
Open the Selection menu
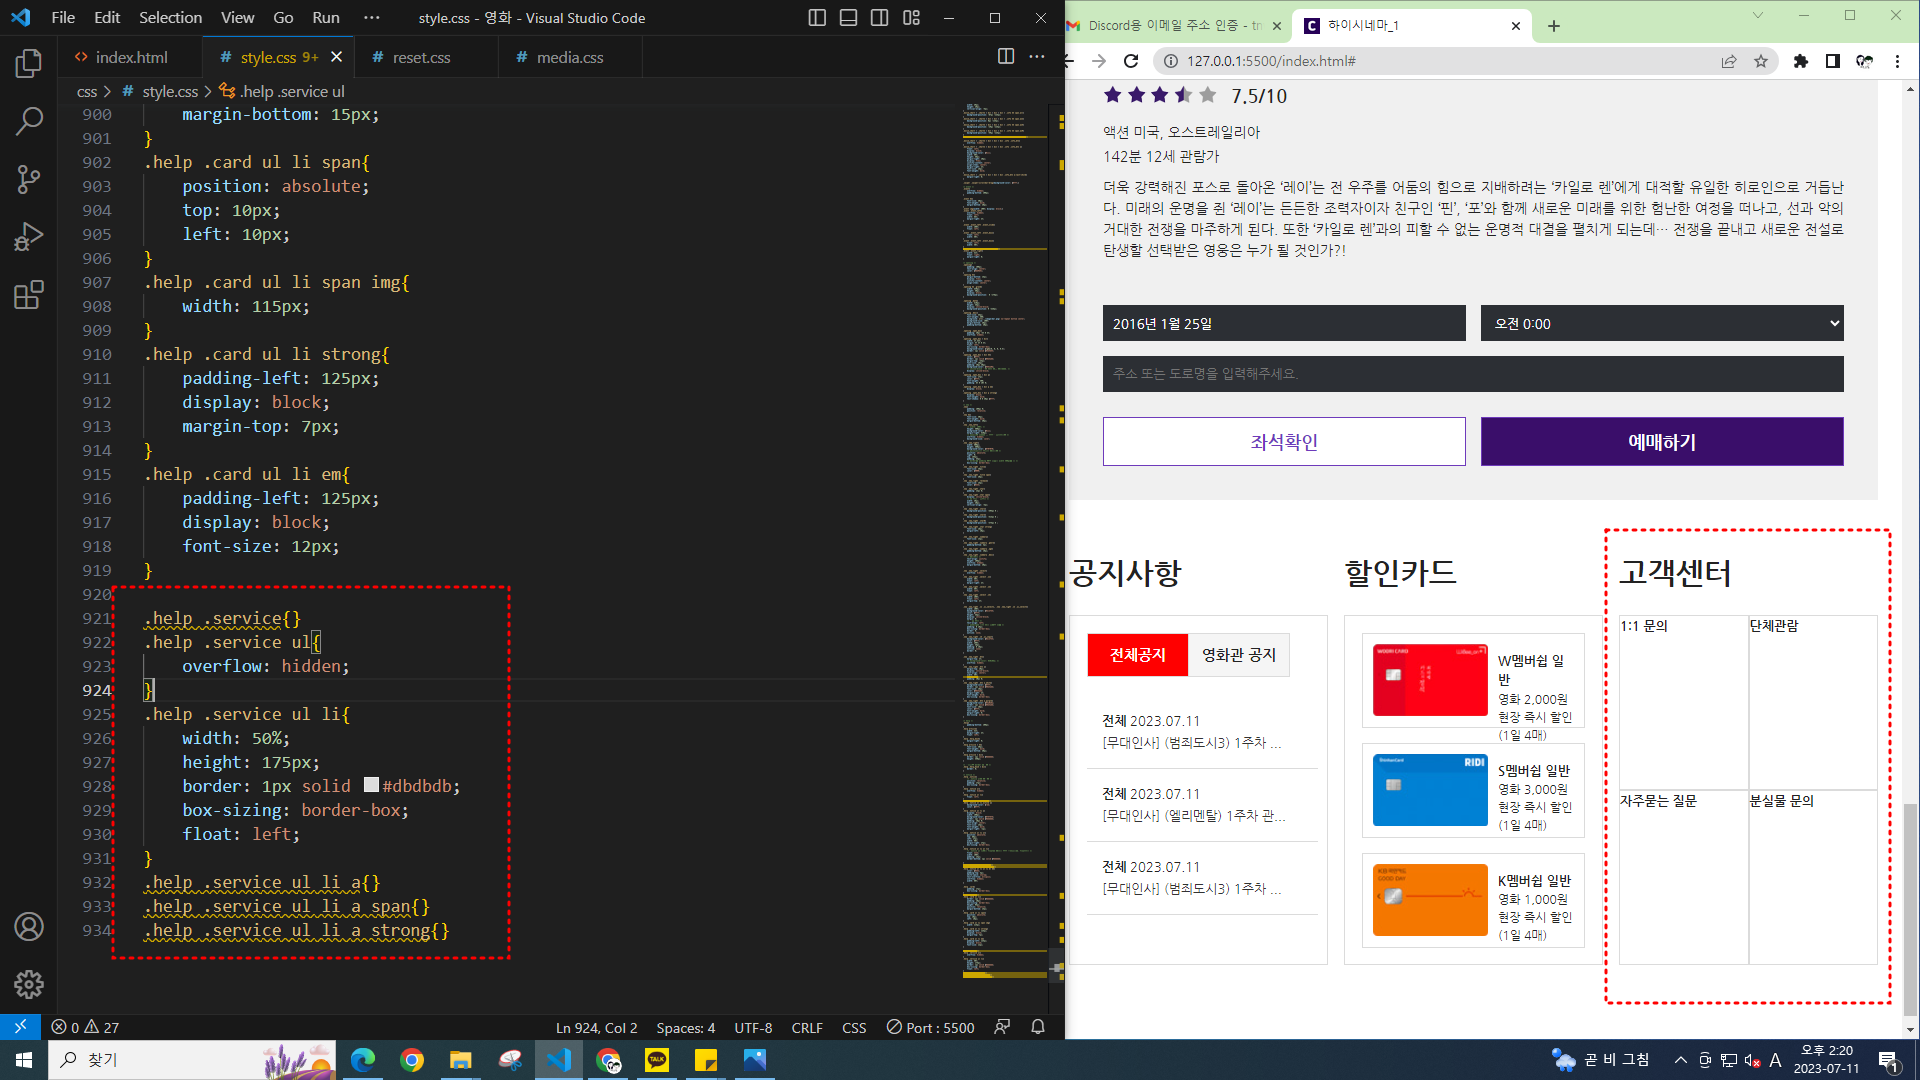(170, 18)
